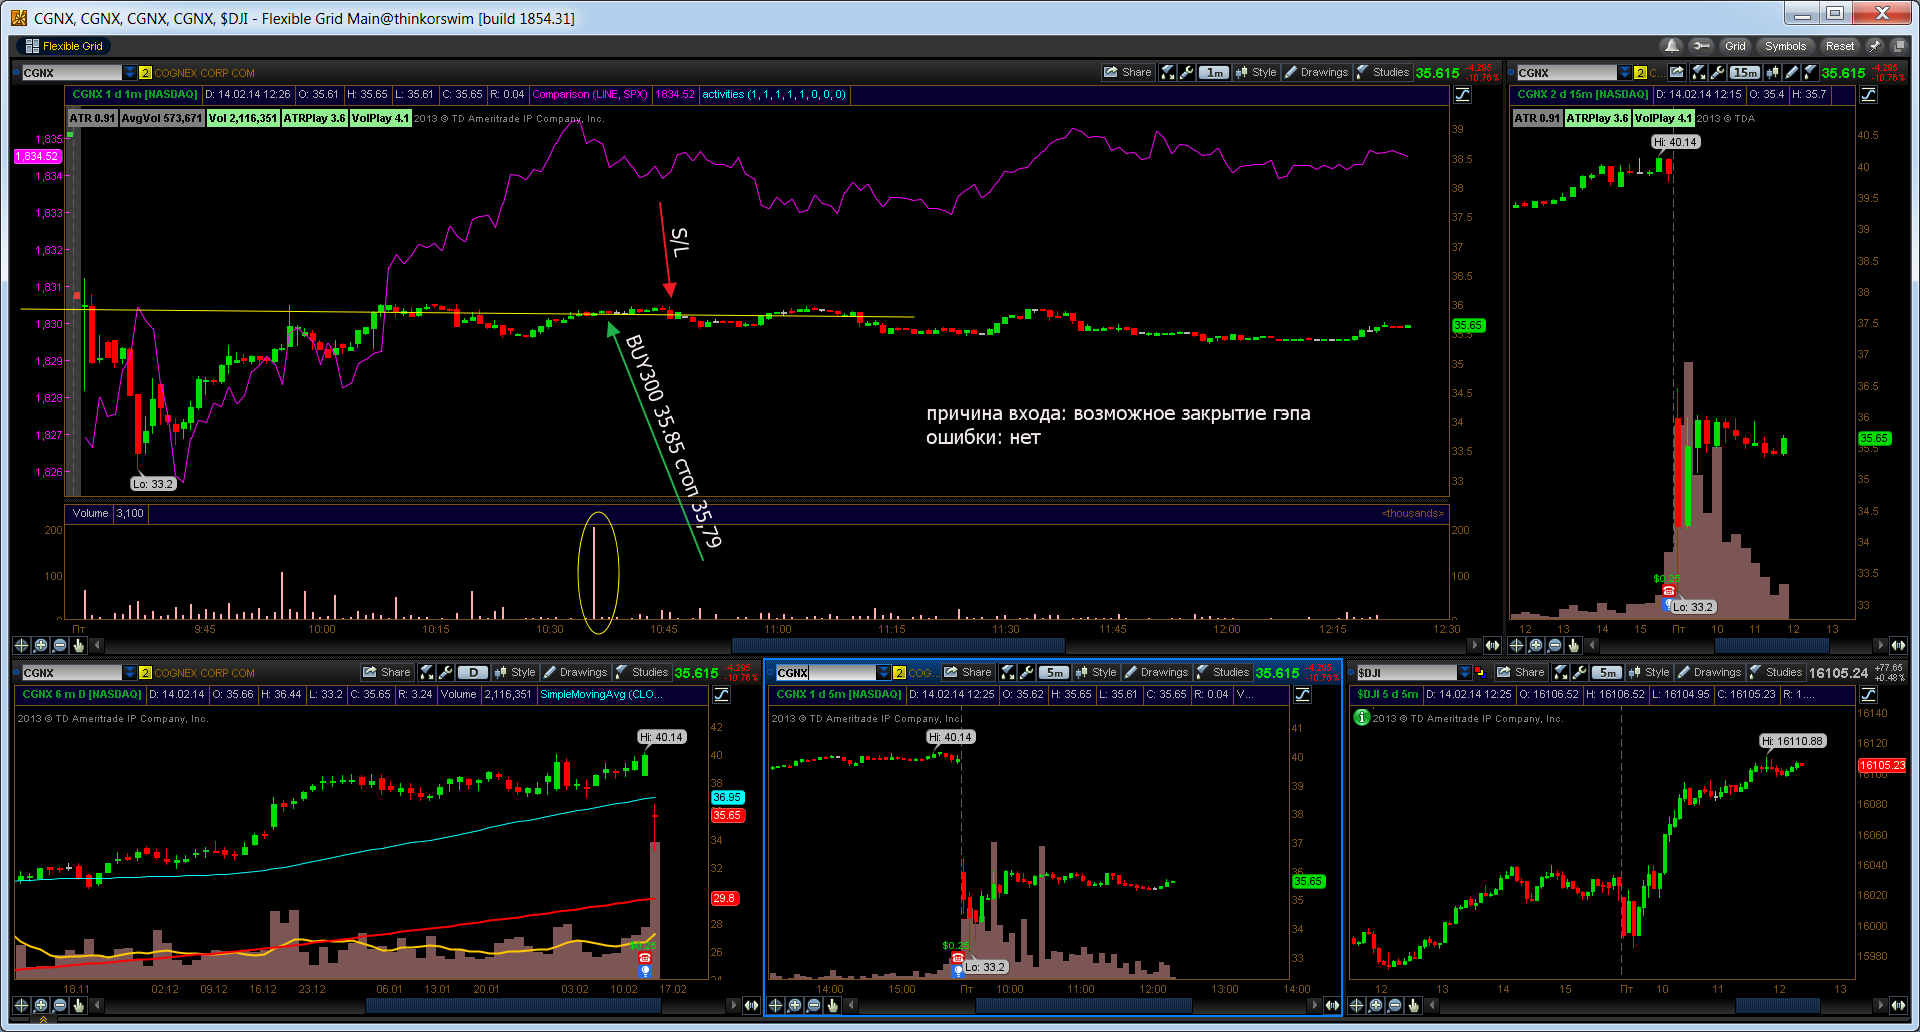The width and height of the screenshot is (1920, 1032).
Task: Toggle log scale icon on $DJI chart
Action: (1868, 695)
